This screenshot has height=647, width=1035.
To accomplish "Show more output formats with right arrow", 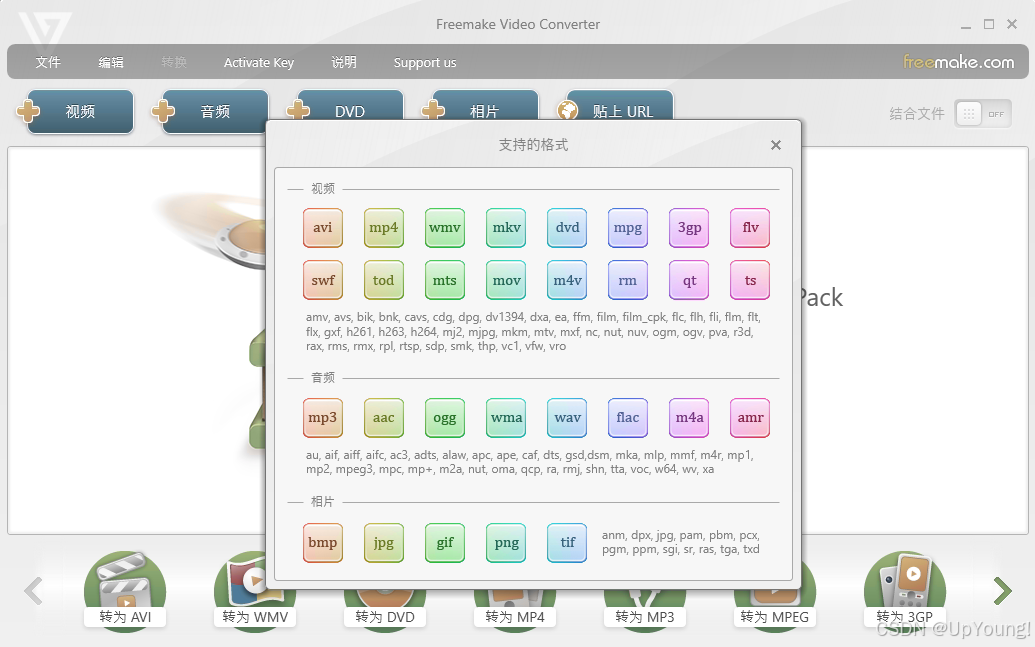I will pos(1002,591).
